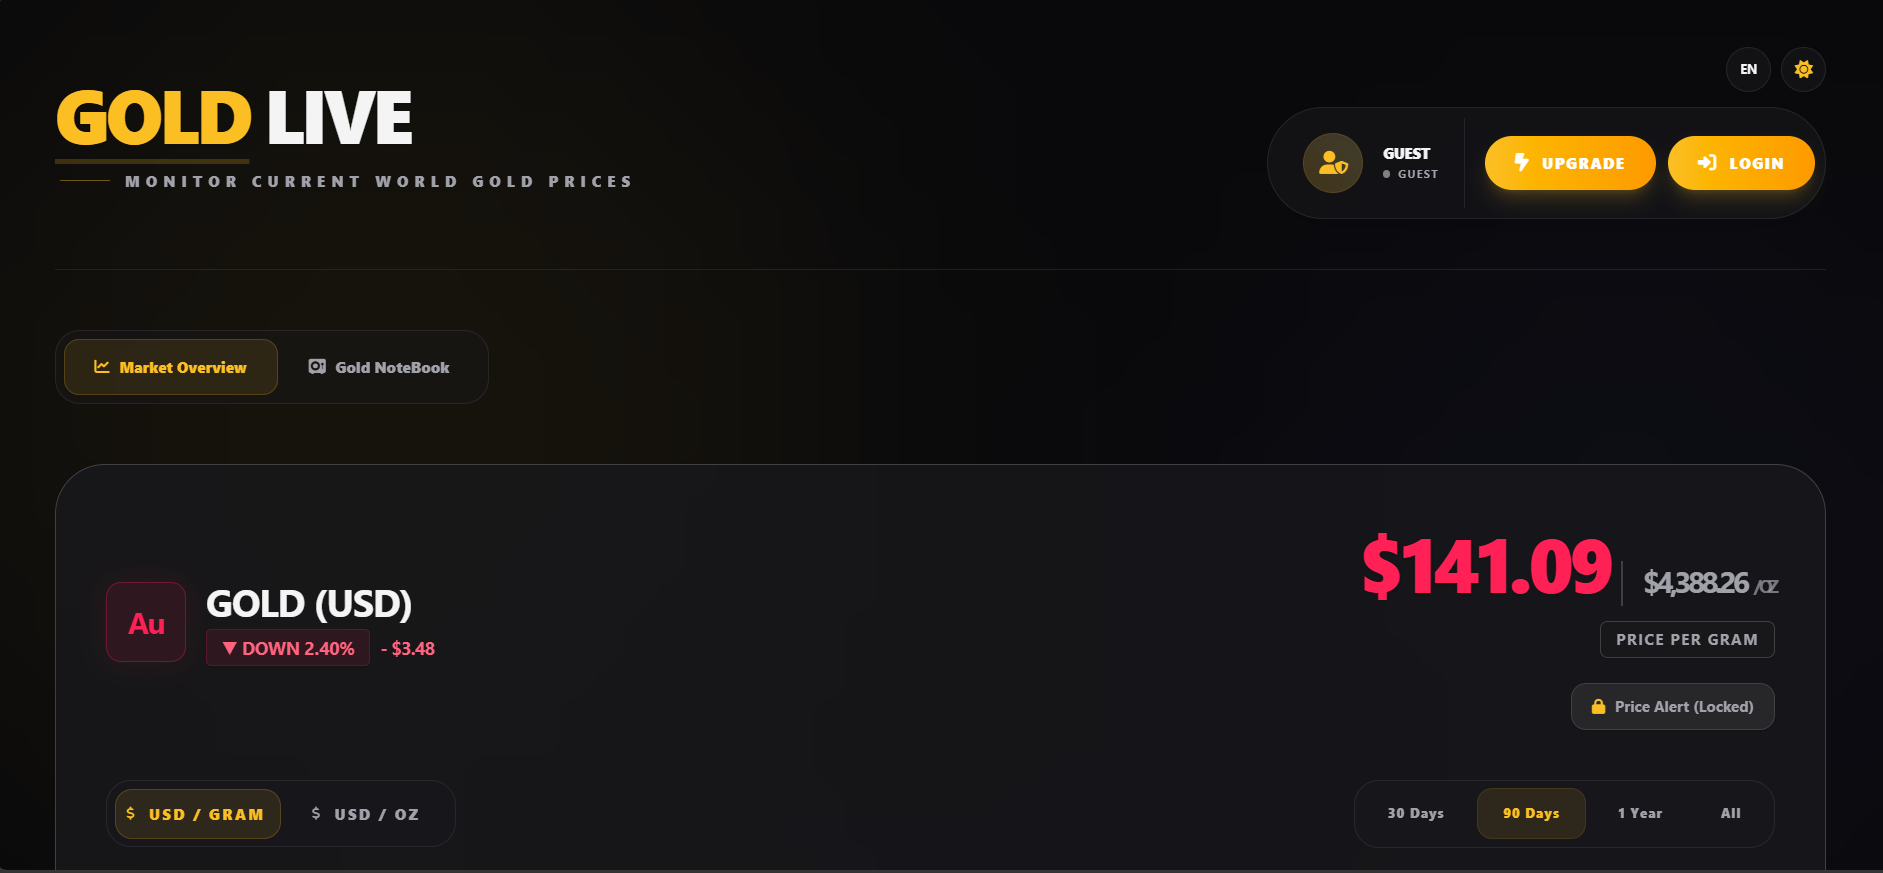
Task: Click the LOGIN button
Action: [1741, 163]
